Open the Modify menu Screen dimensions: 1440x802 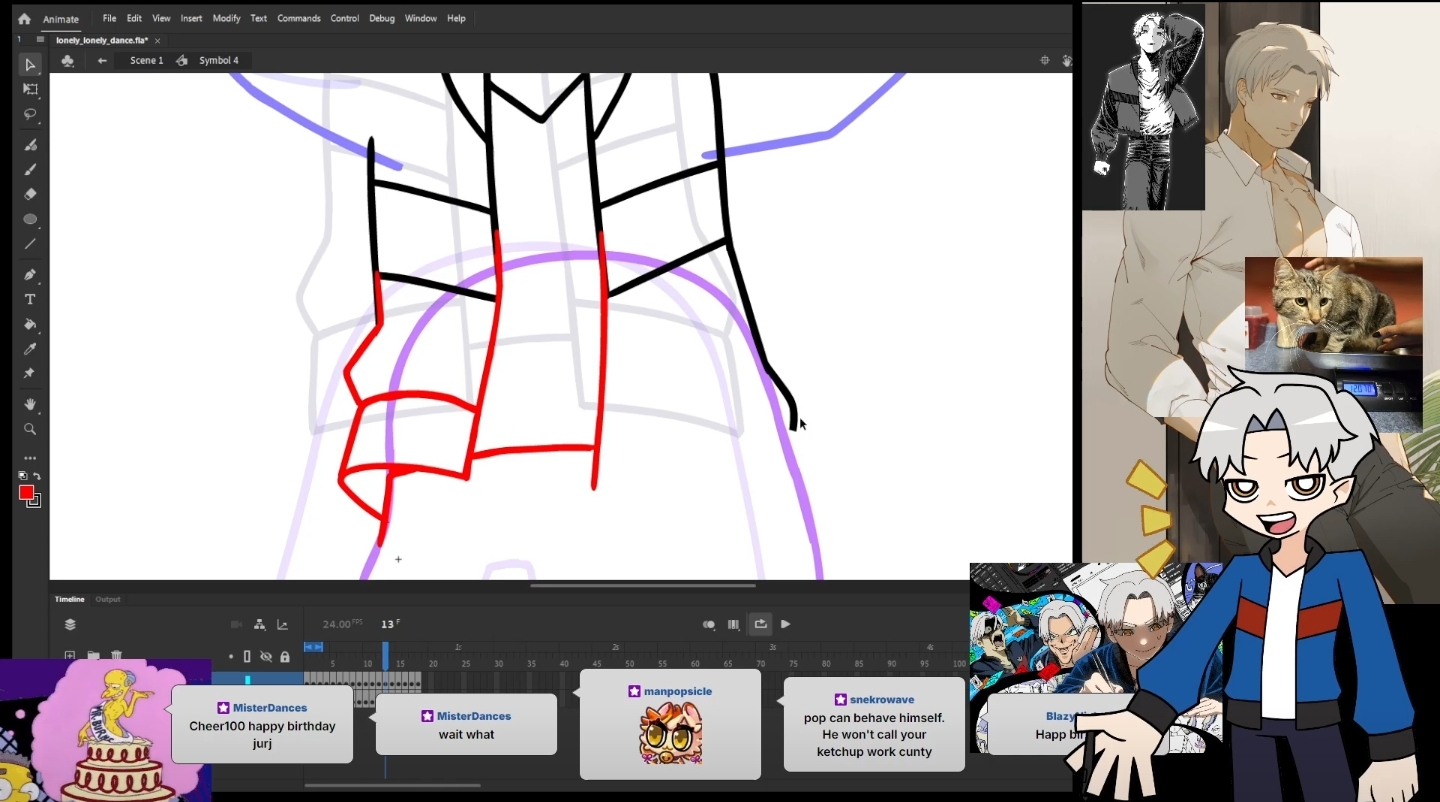click(227, 18)
